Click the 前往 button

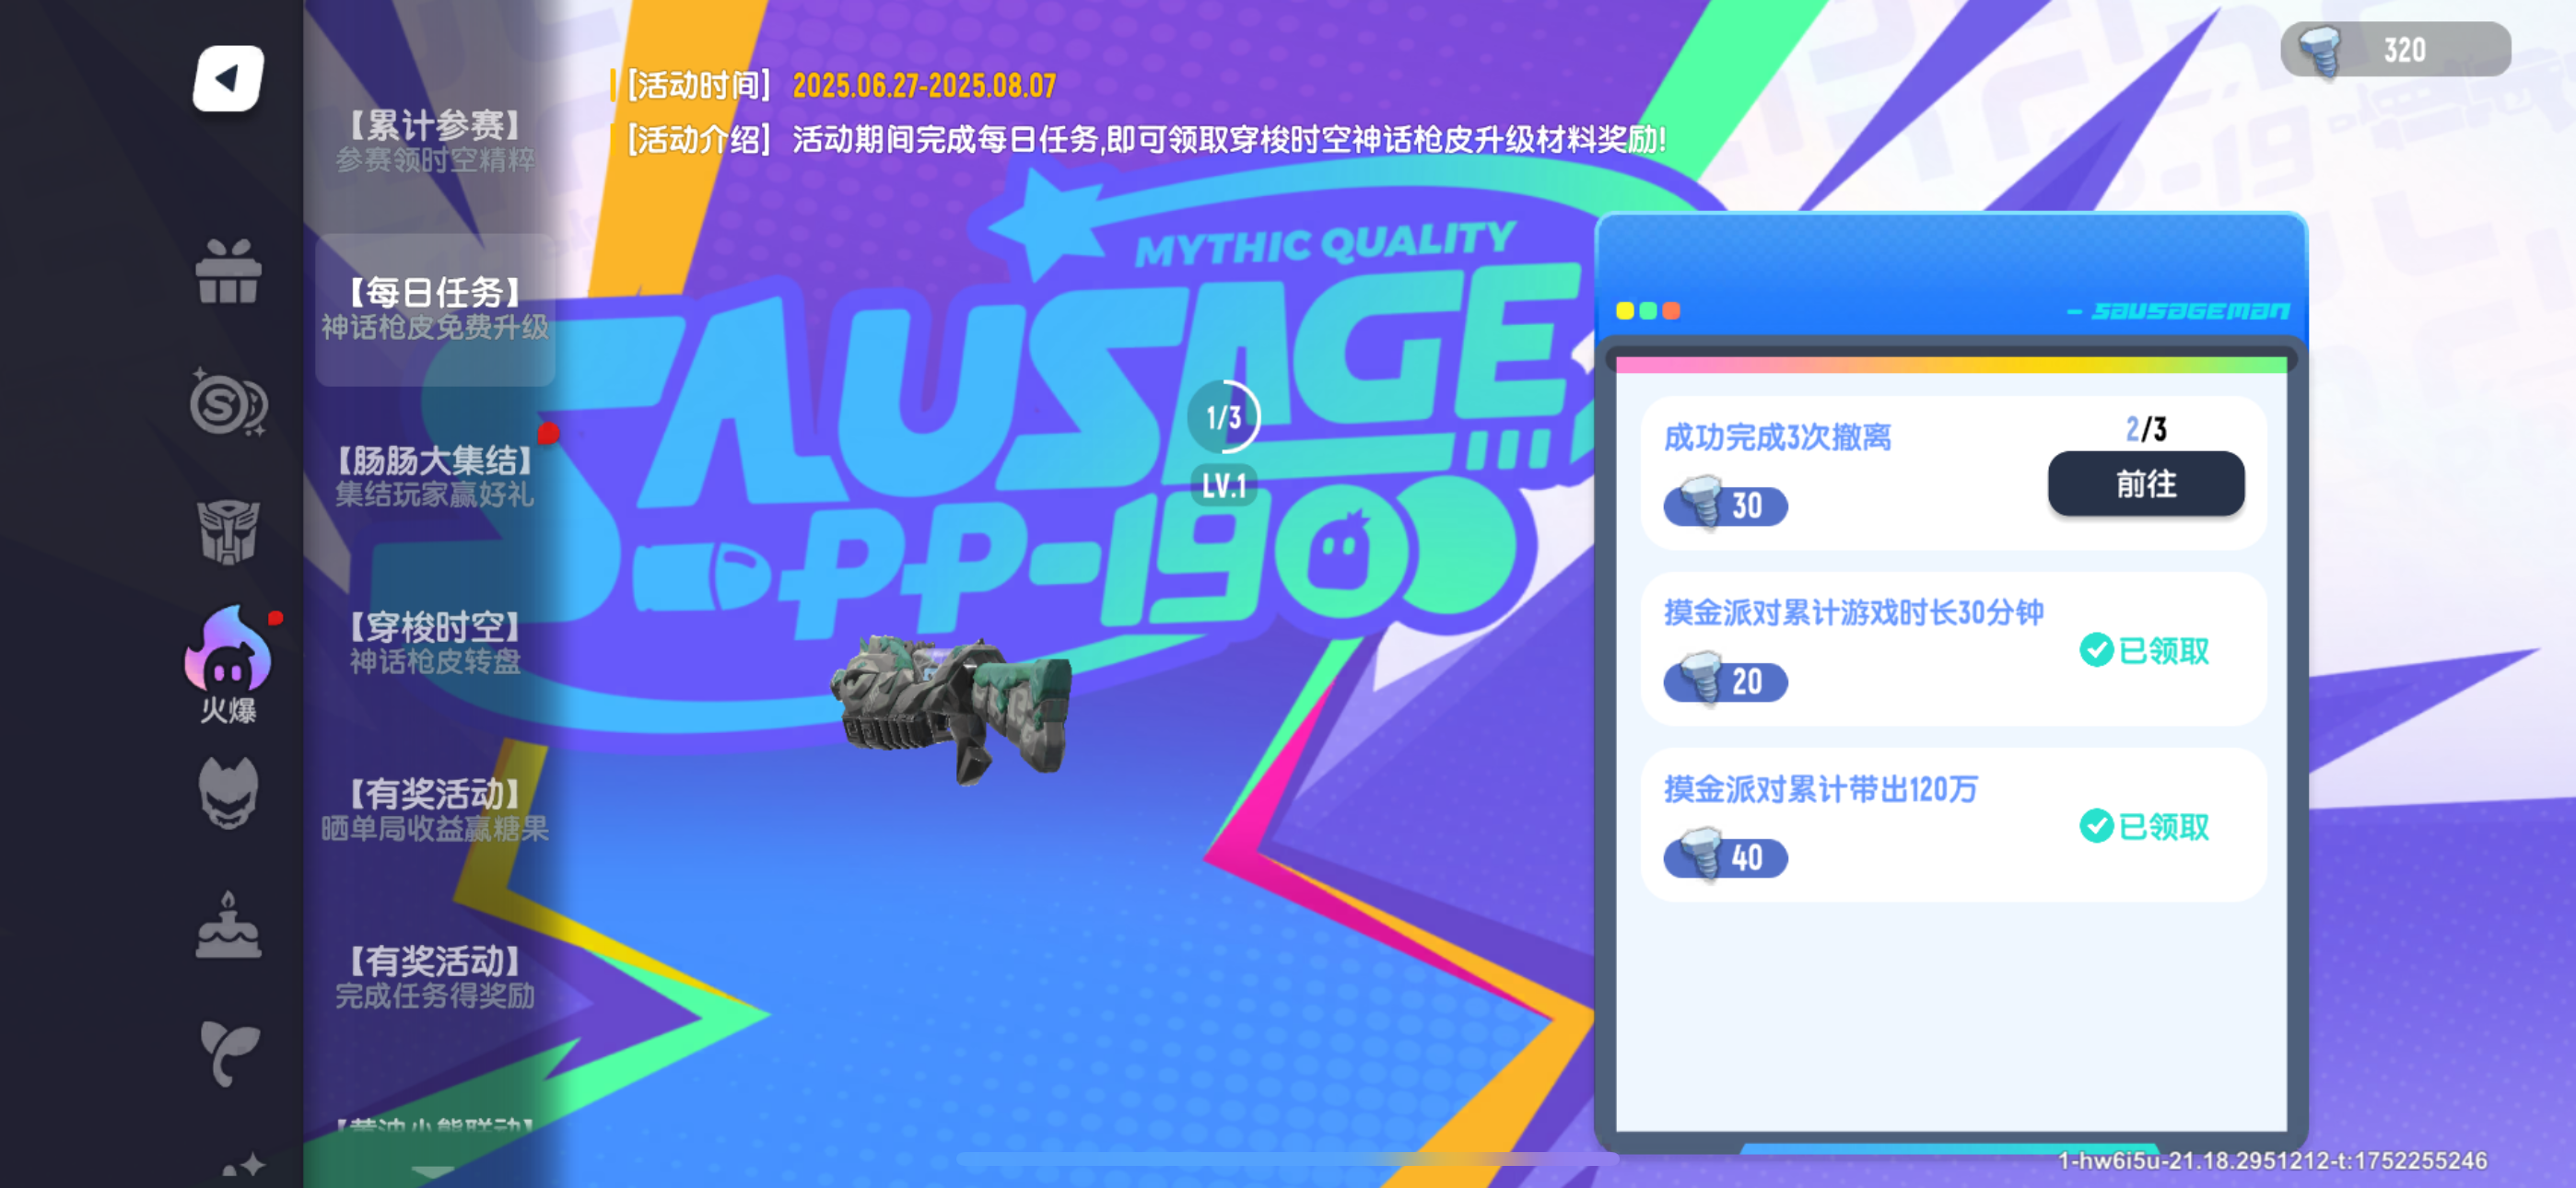tap(2146, 484)
